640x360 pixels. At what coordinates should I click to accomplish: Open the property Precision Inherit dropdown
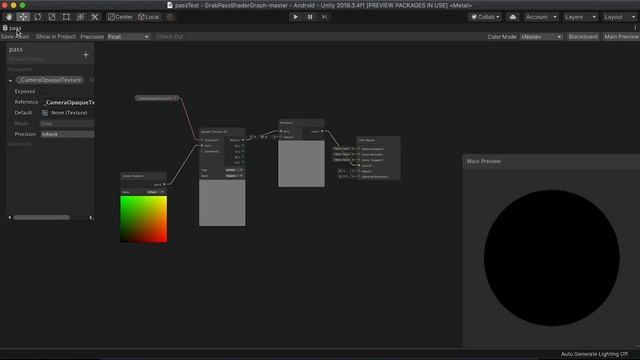68,134
